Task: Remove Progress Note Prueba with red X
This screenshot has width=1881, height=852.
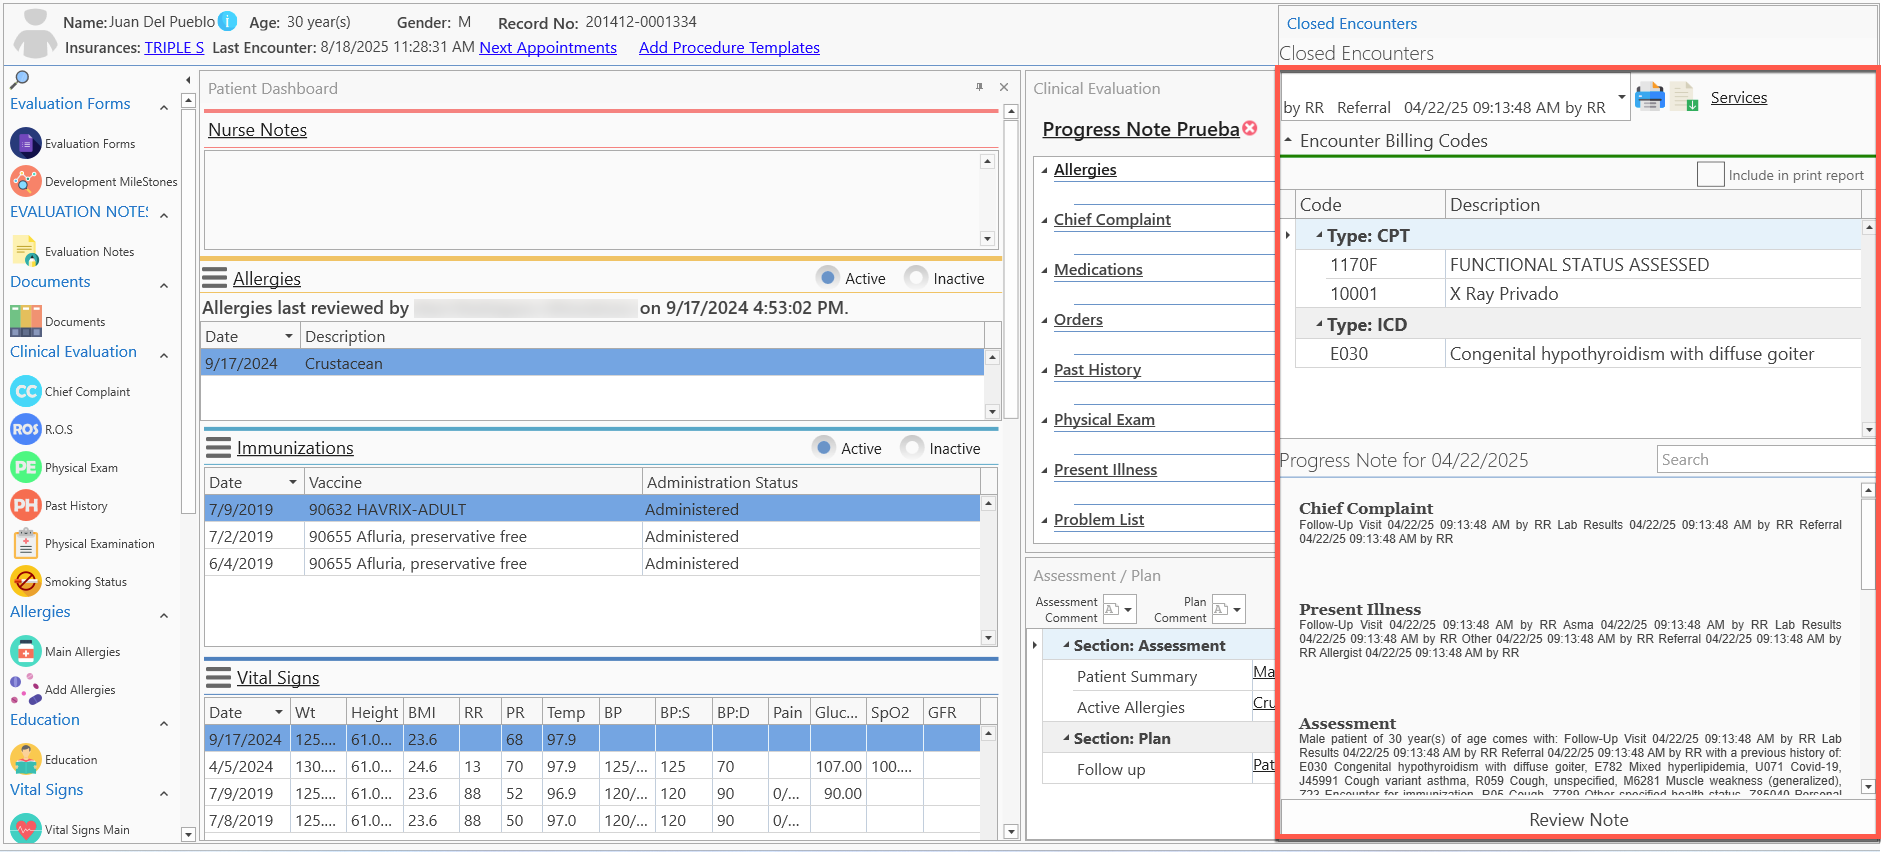Action: coord(1250,128)
